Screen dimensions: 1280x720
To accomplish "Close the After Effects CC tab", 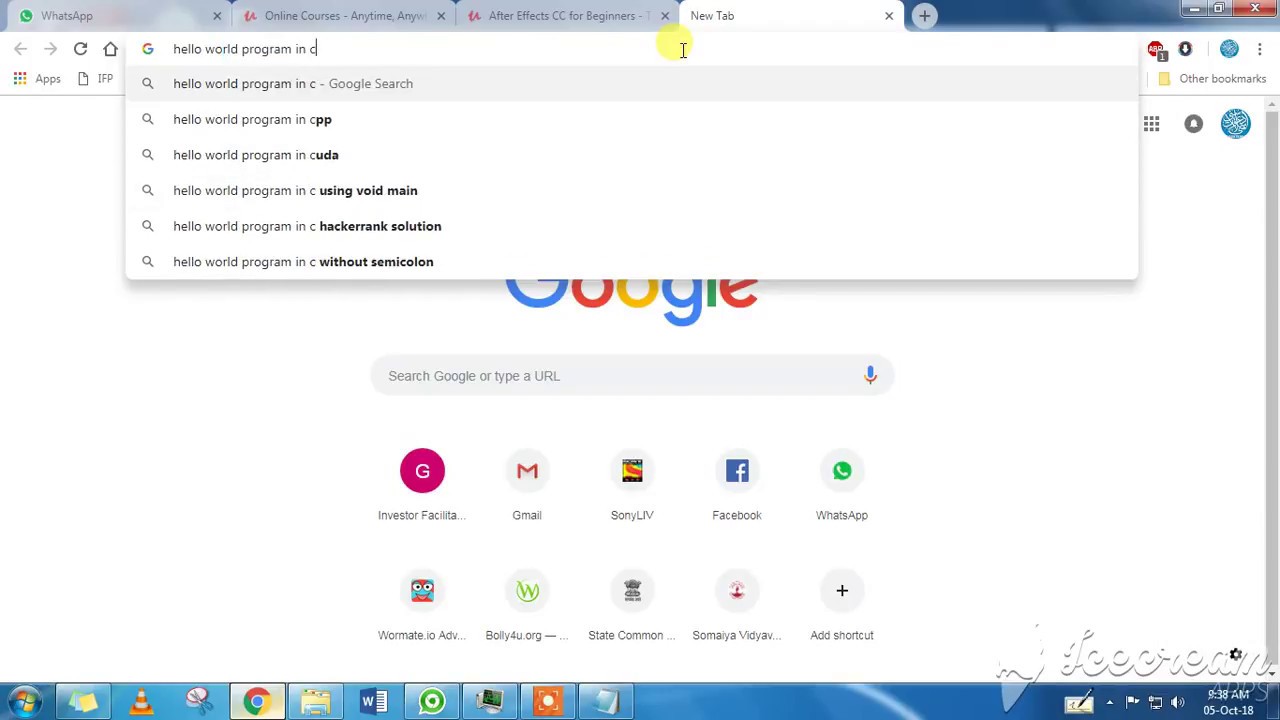I will pos(665,16).
